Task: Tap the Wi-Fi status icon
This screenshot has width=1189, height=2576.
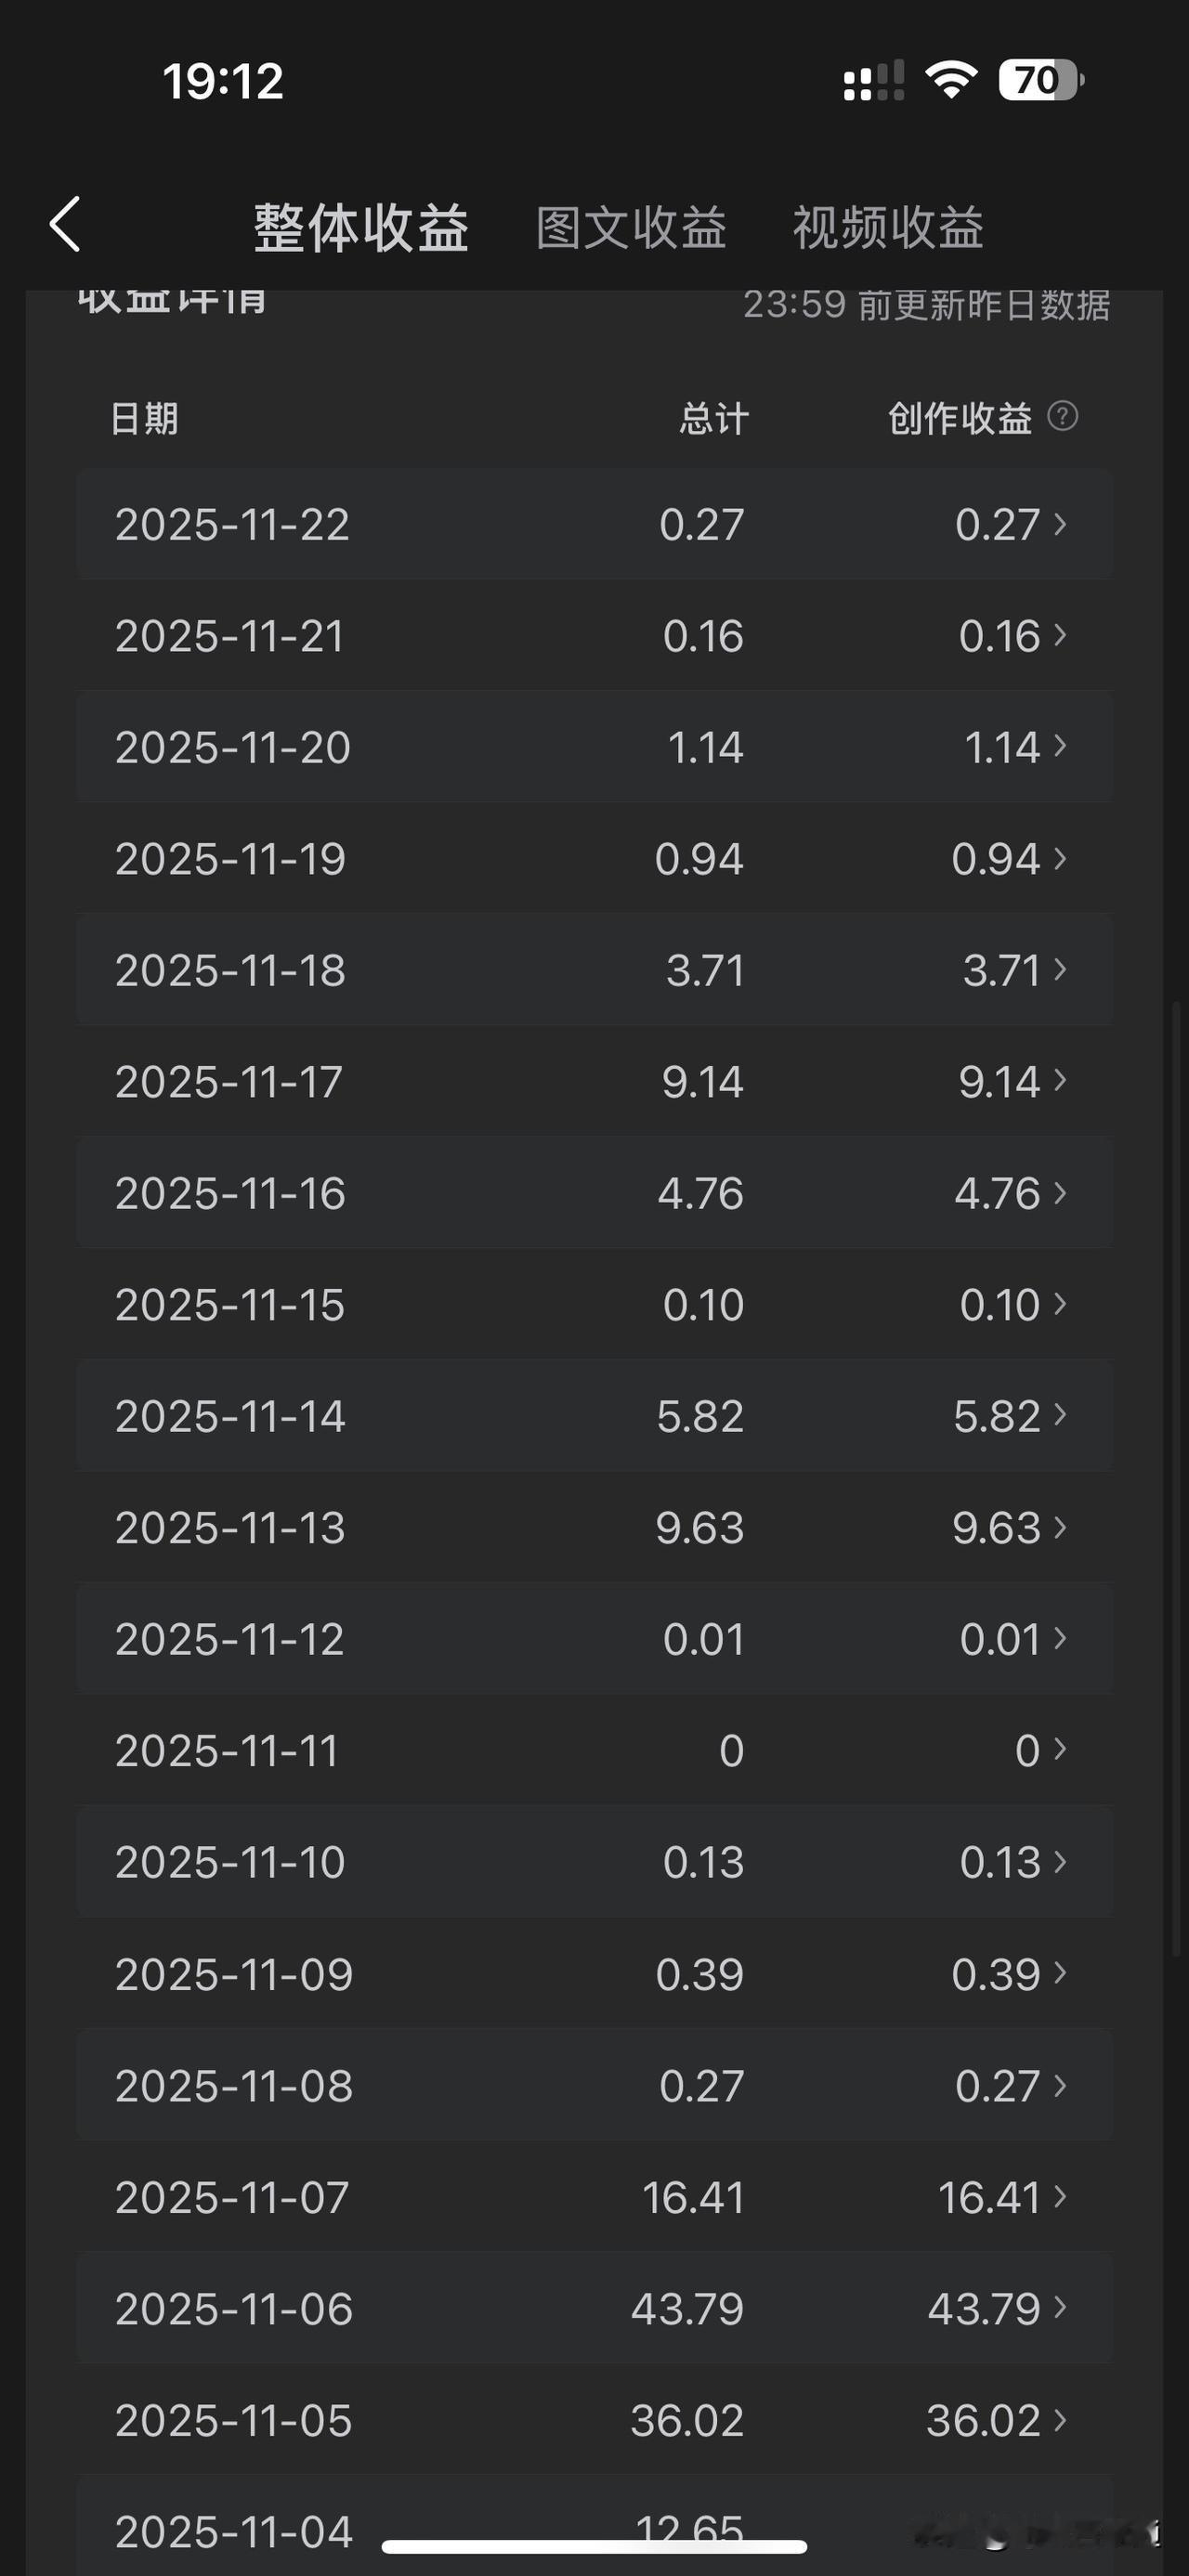Action: pos(951,79)
